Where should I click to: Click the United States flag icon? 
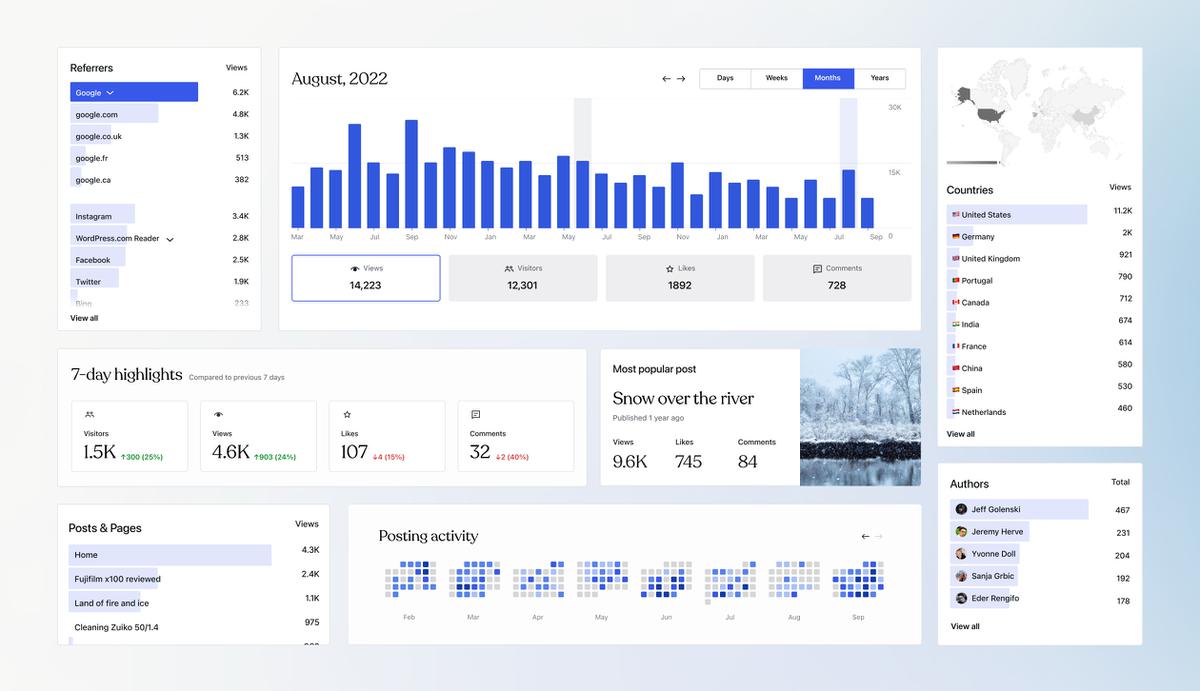click(956, 215)
